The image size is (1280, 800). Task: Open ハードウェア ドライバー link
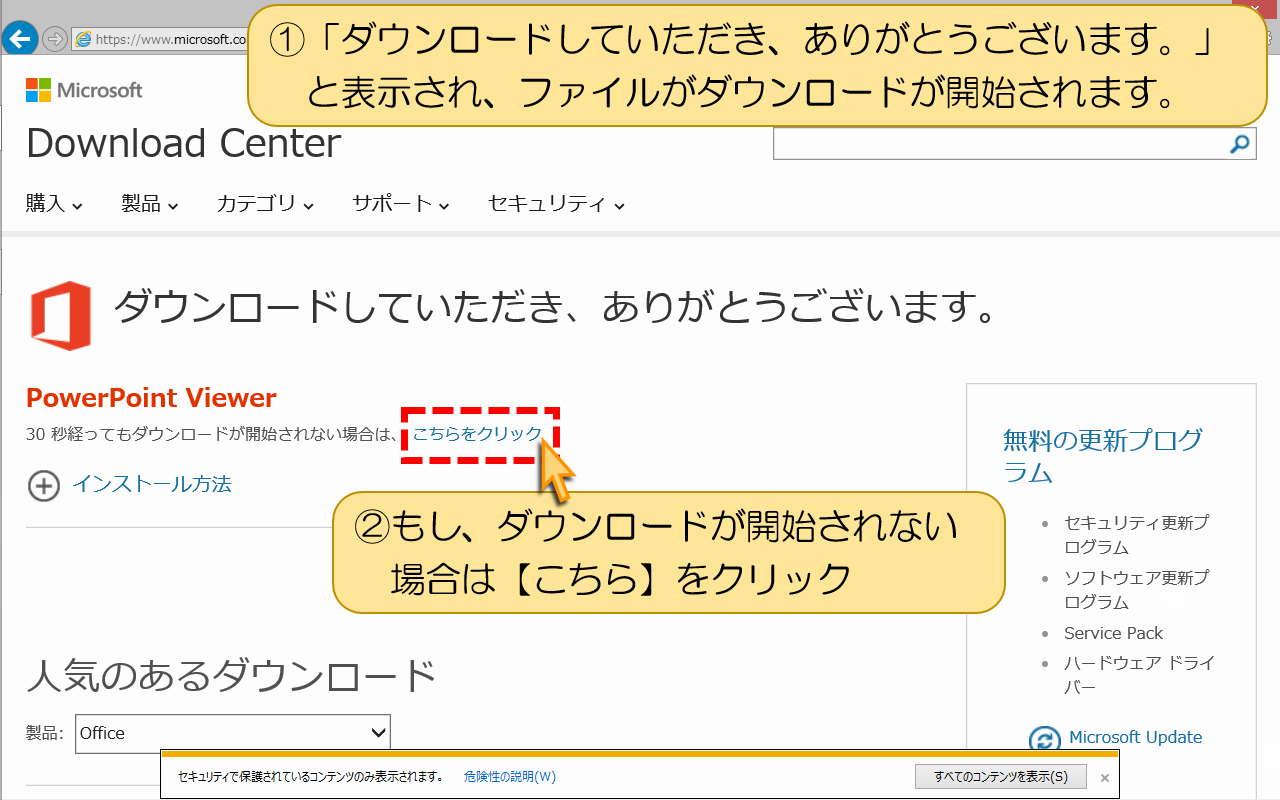click(1139, 675)
